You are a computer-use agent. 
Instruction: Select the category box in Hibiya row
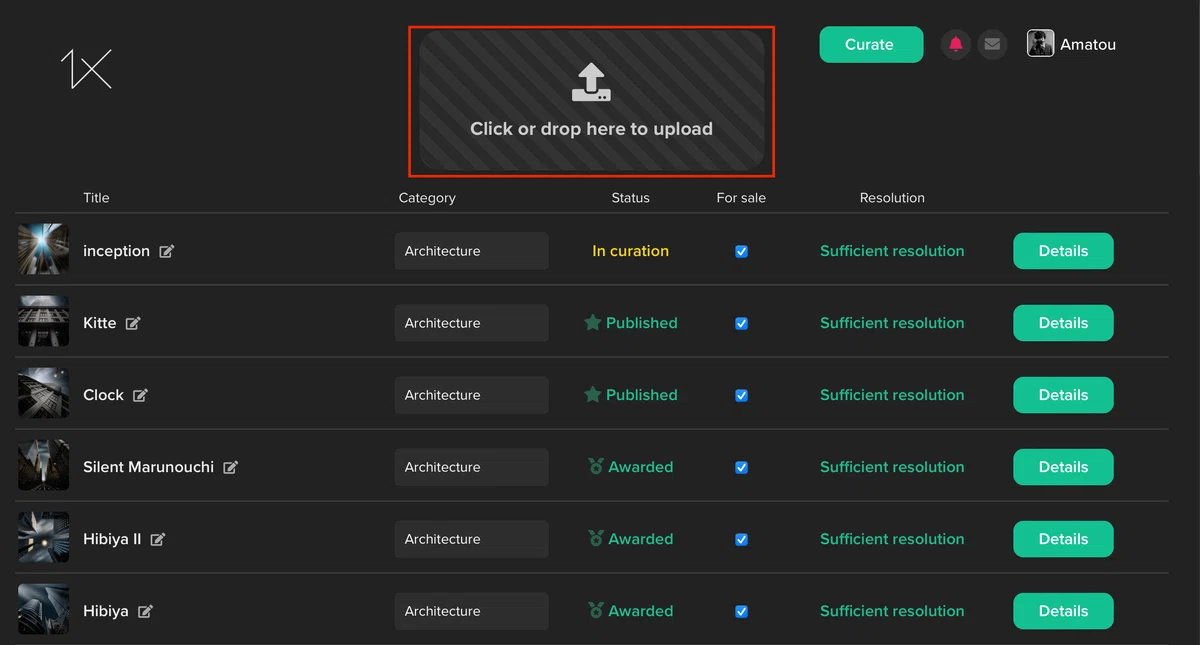click(472, 611)
